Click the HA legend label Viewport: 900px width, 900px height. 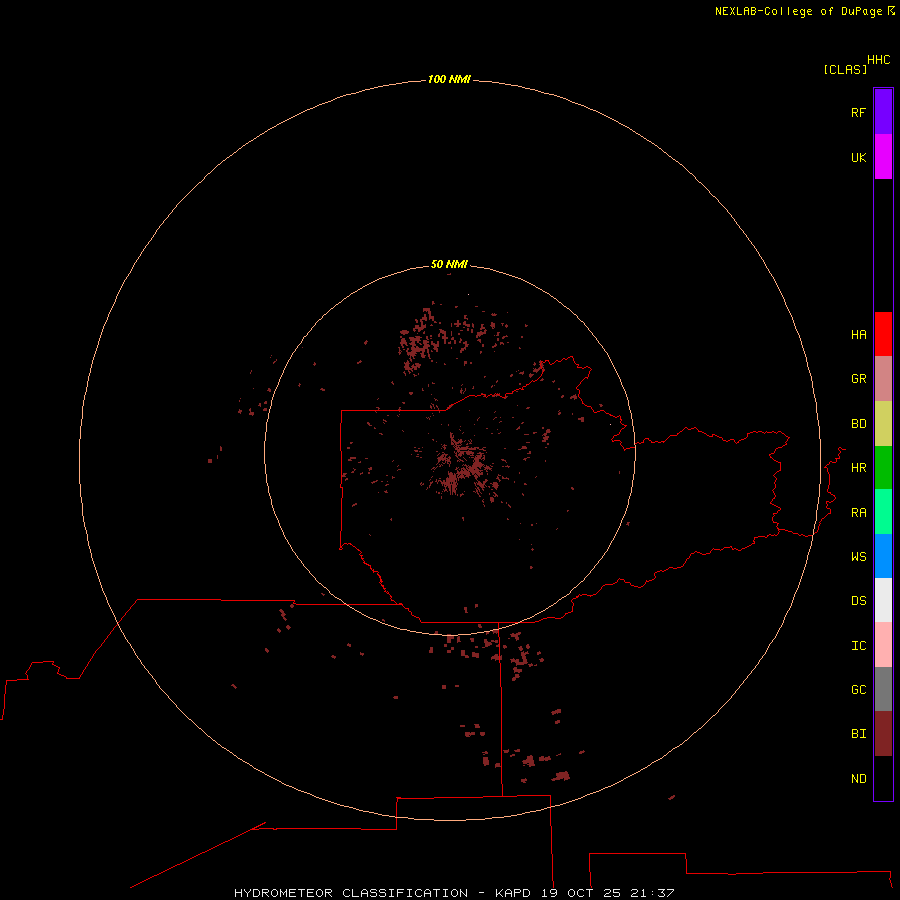tap(858, 335)
